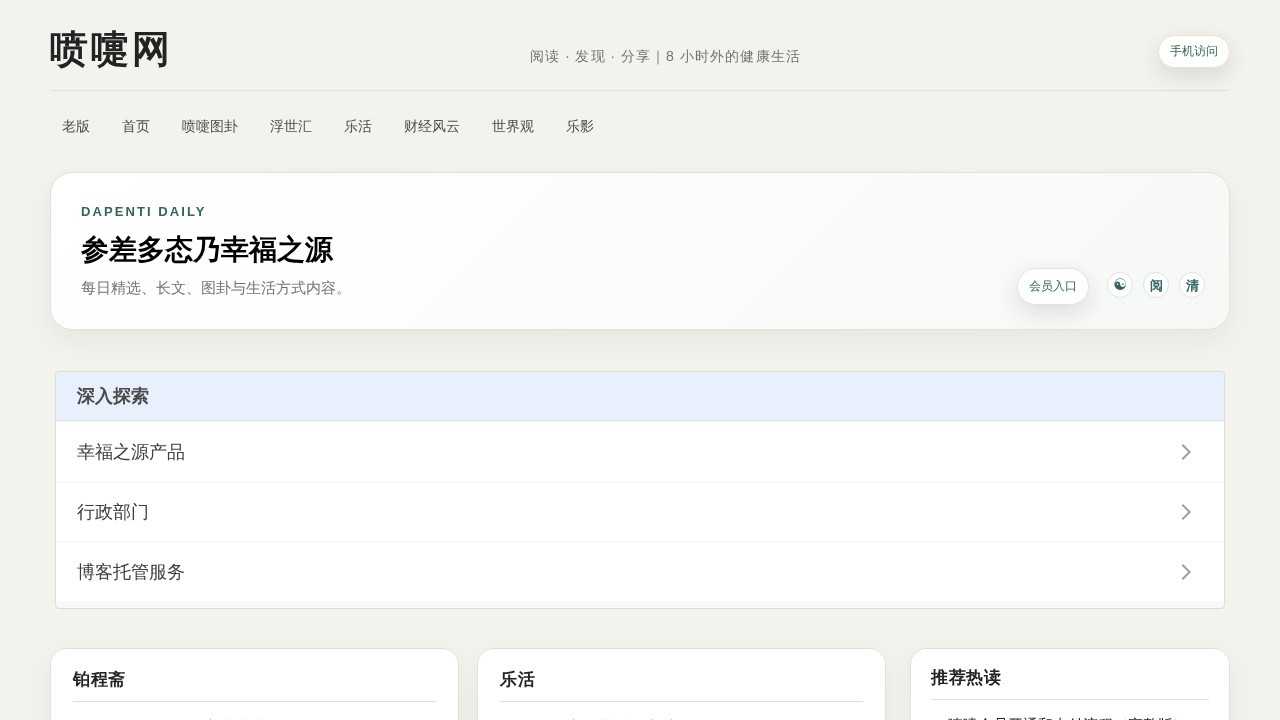Select 浮世汇 in the nav bar
Screen dimensions: 1280x720
pos(291,126)
